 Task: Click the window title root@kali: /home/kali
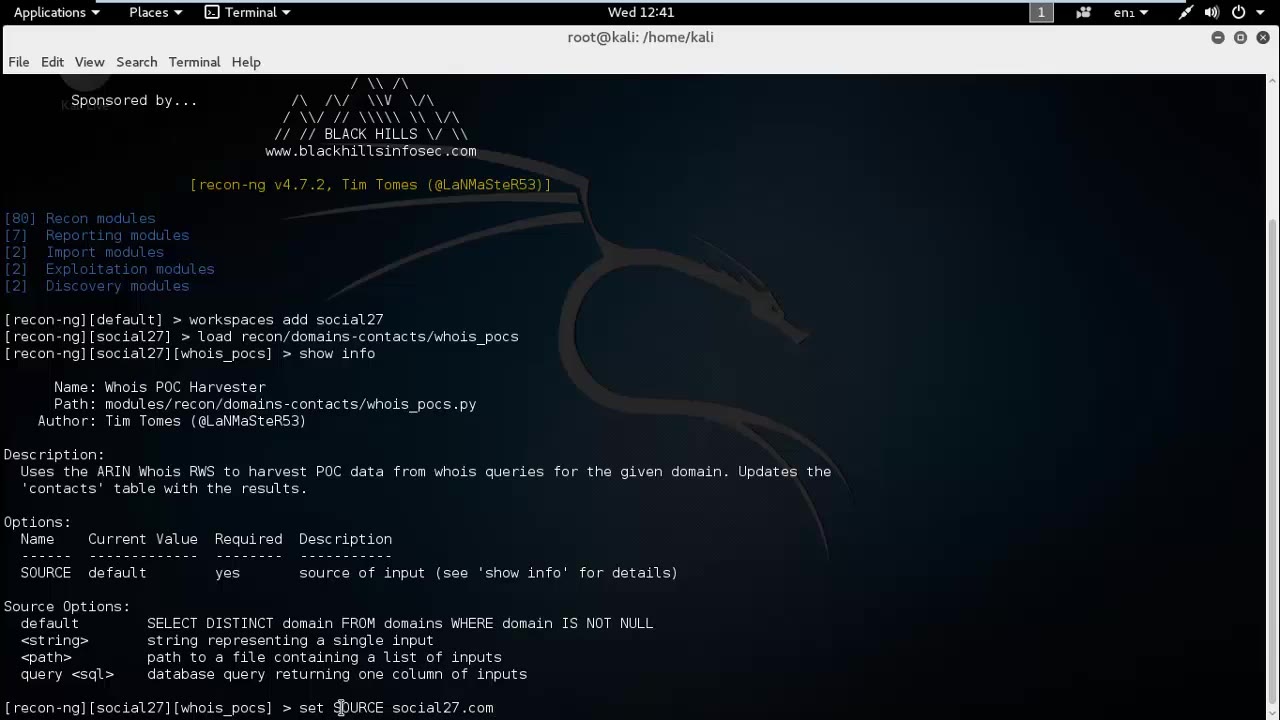click(640, 37)
